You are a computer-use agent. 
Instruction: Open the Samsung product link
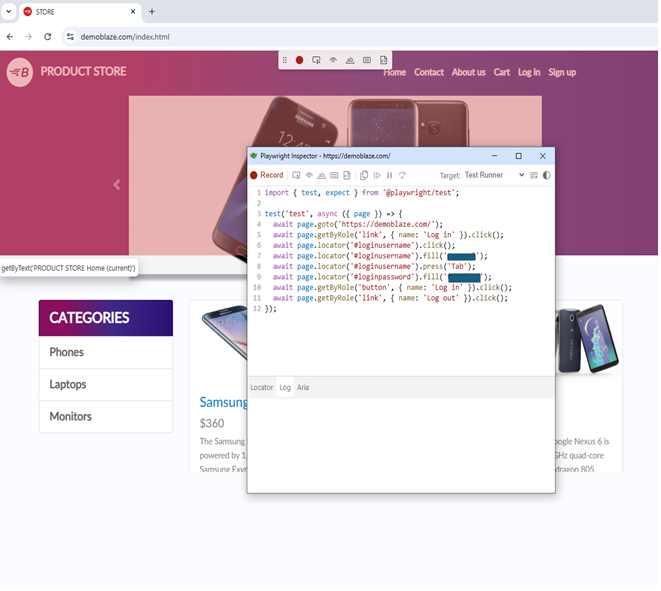point(223,403)
